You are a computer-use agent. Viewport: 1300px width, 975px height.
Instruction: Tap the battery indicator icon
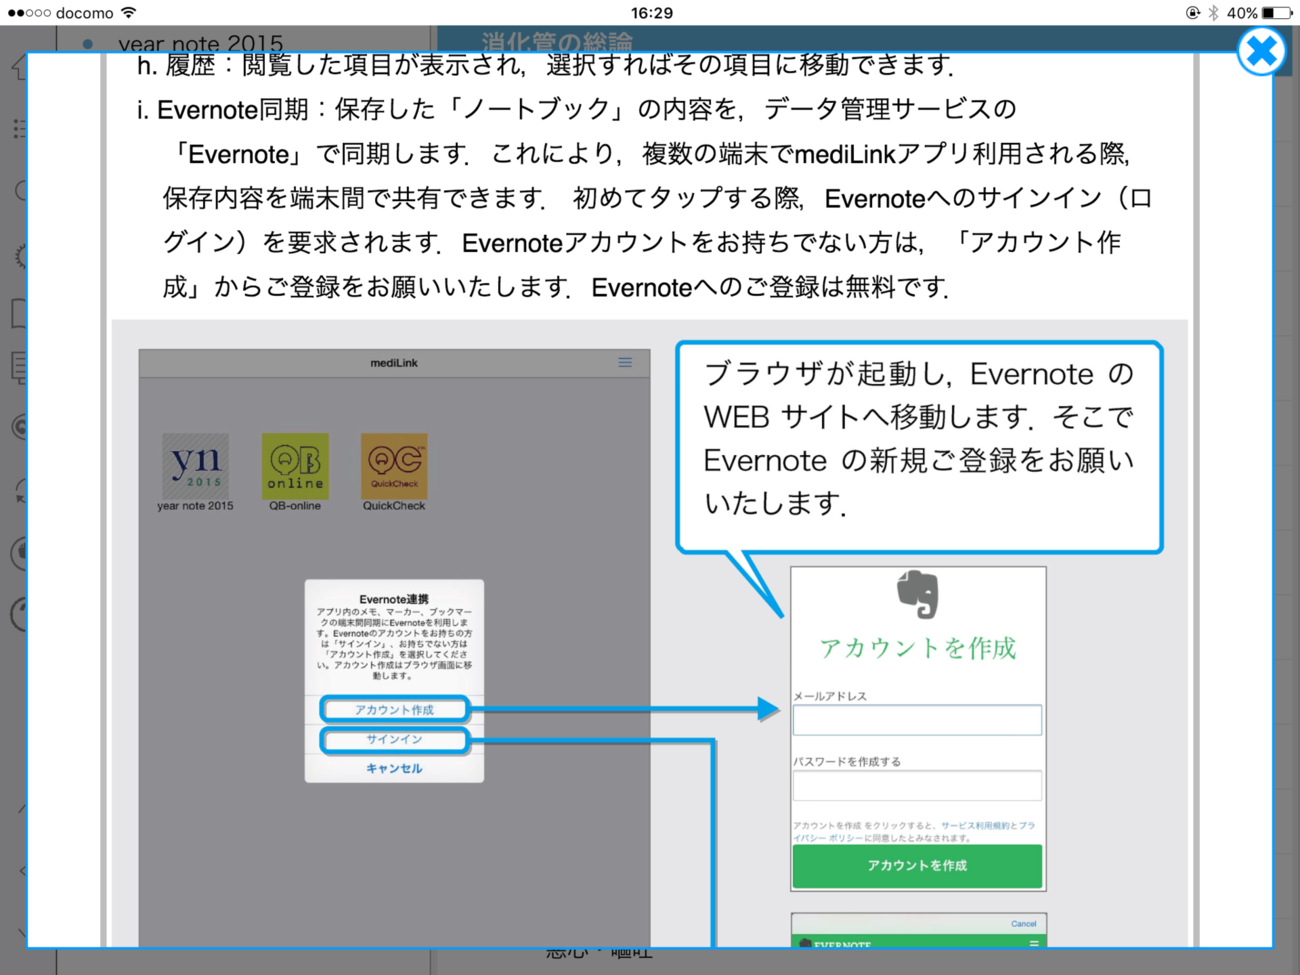1276,13
